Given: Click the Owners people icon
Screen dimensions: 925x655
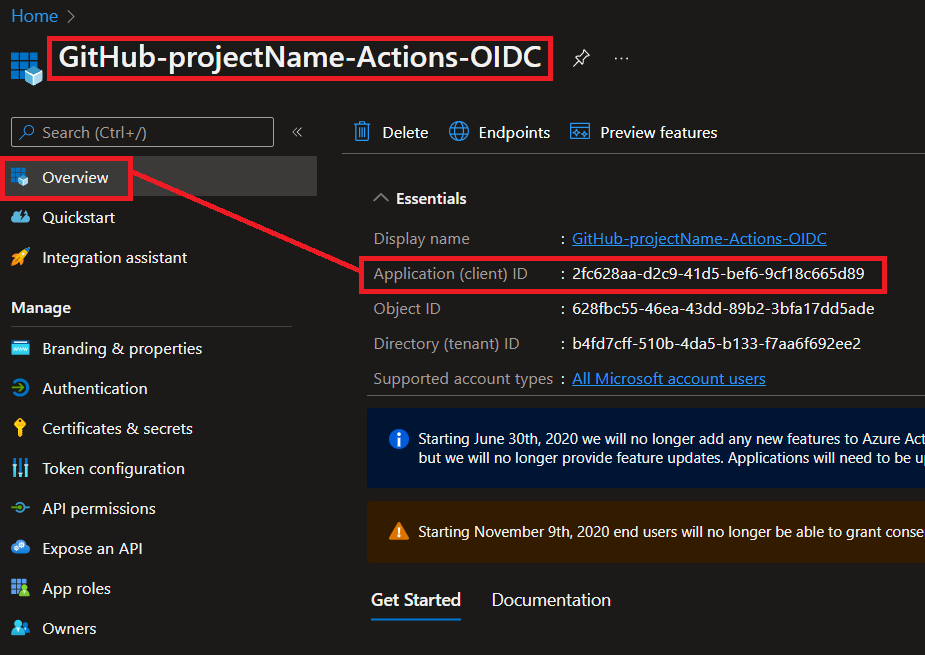Looking at the screenshot, I should coord(21,628).
